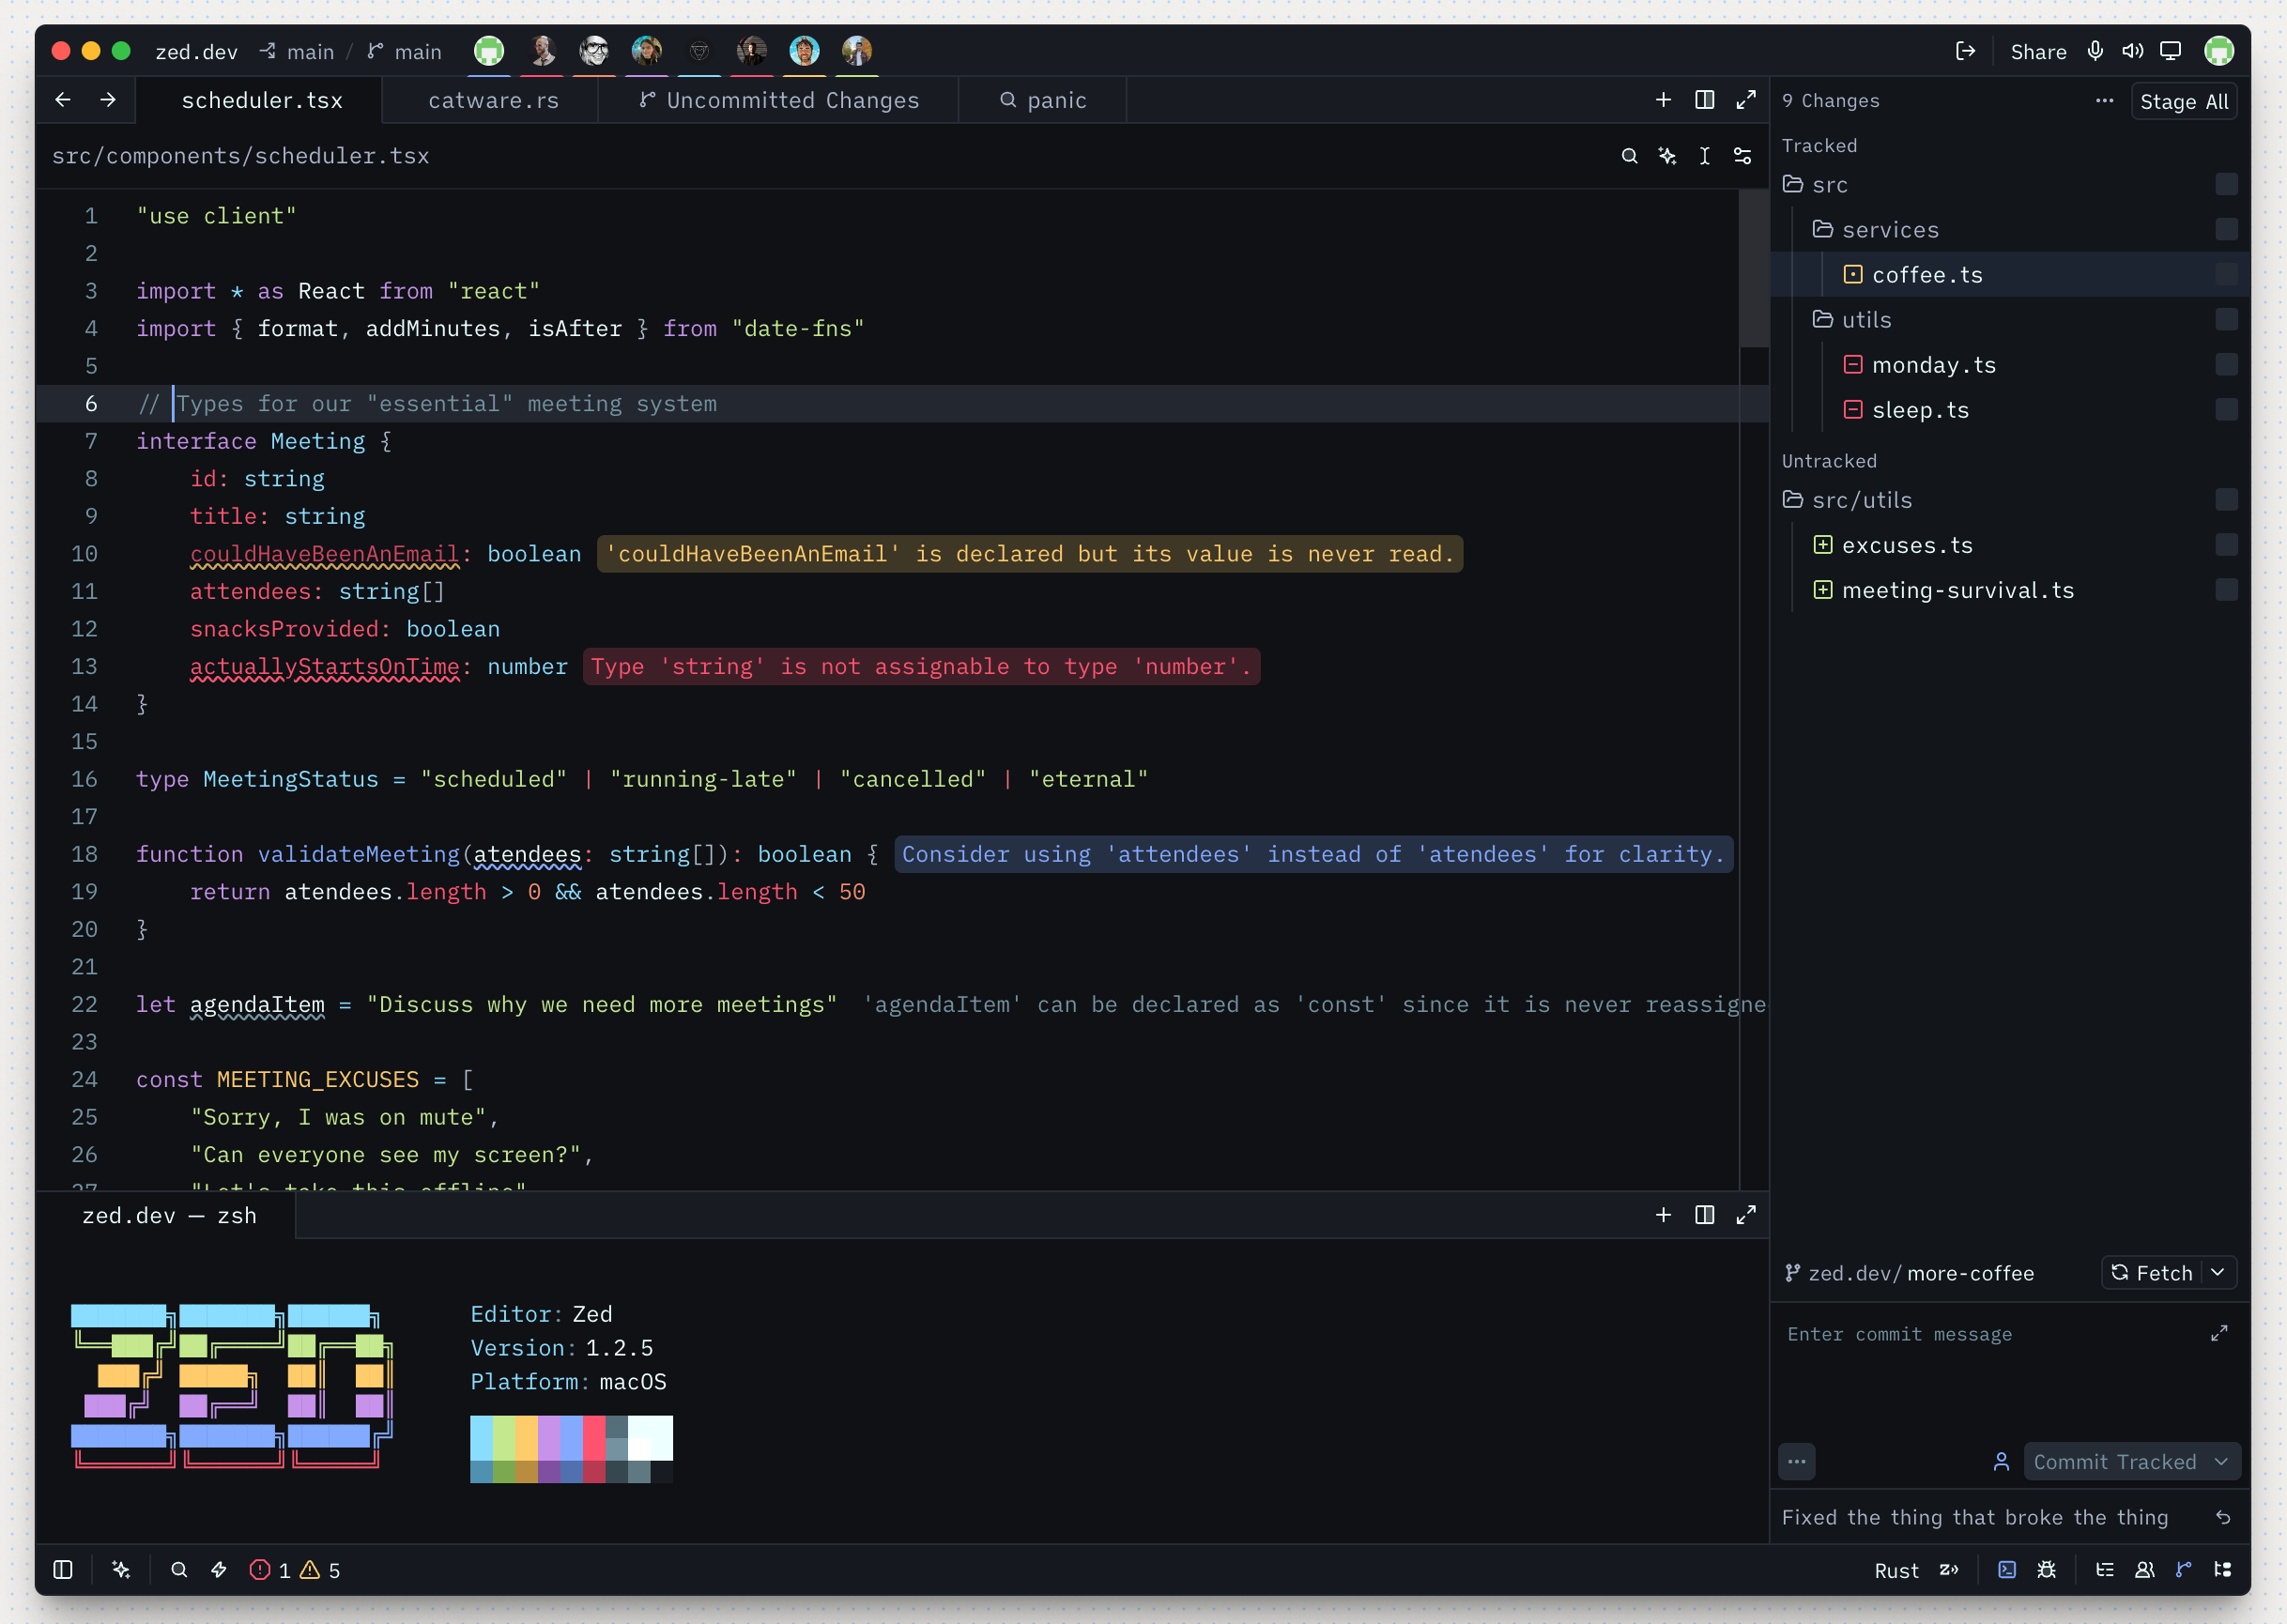Click errors and warnings indicator 1 and 5
Image resolution: width=2287 pixels, height=1624 pixels.
pyautogui.click(x=295, y=1570)
